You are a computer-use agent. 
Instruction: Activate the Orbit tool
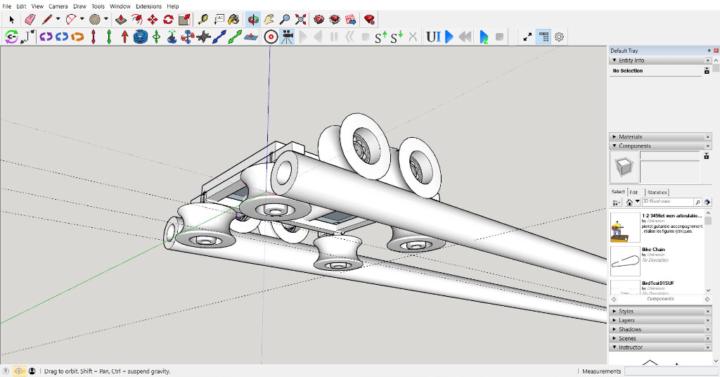point(253,19)
